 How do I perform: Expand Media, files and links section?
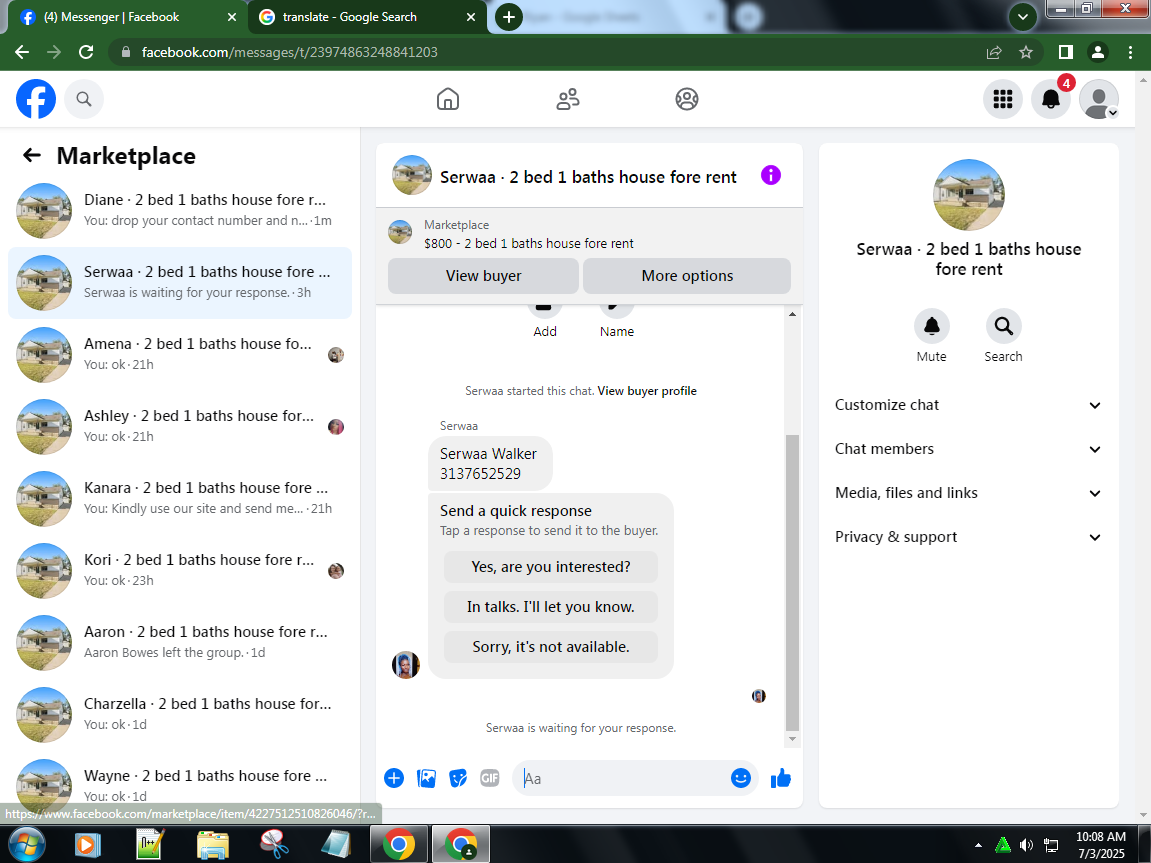click(x=968, y=493)
